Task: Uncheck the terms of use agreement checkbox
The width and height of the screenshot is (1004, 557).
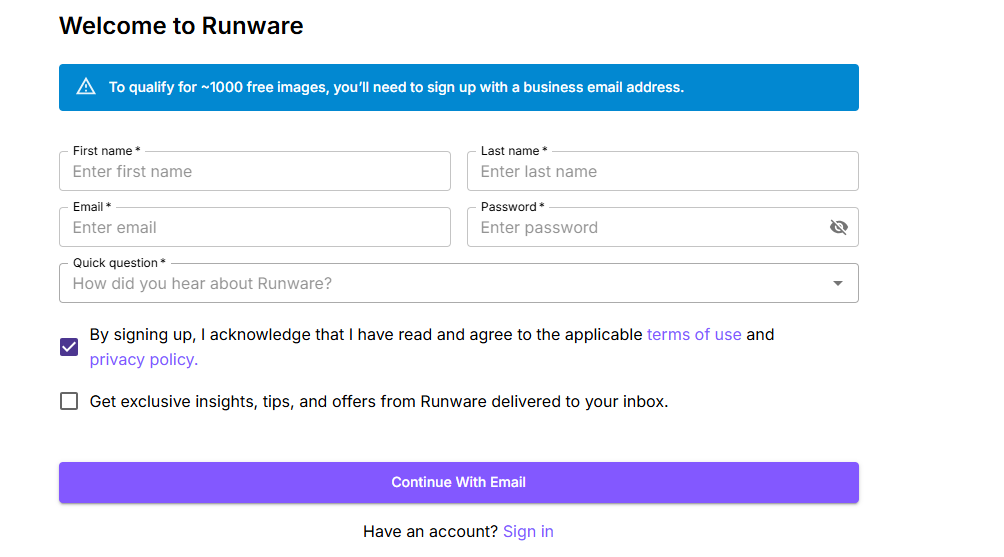Action: [69, 347]
